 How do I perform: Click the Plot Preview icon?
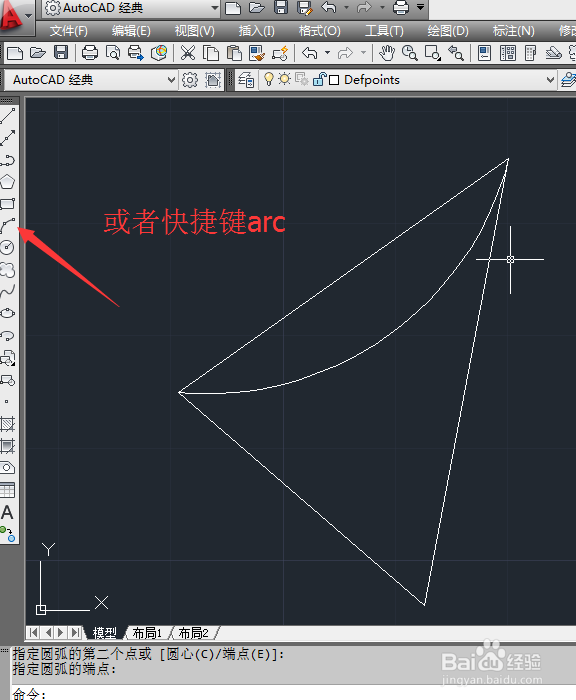(113, 53)
